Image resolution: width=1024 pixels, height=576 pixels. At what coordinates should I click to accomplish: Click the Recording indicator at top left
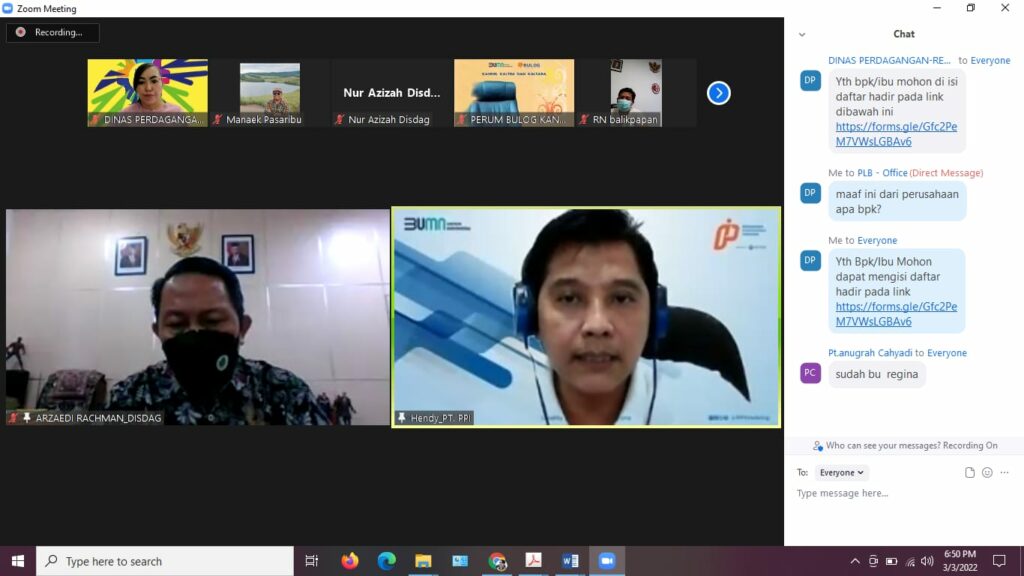pos(52,32)
